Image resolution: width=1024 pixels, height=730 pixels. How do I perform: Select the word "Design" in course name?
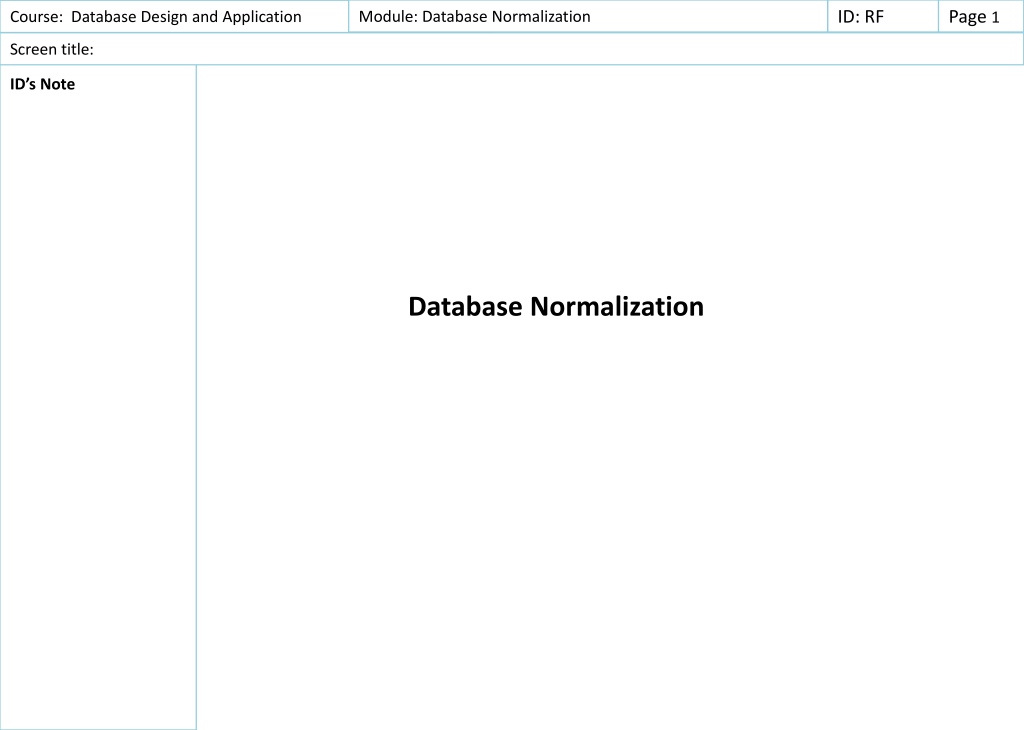[164, 18]
